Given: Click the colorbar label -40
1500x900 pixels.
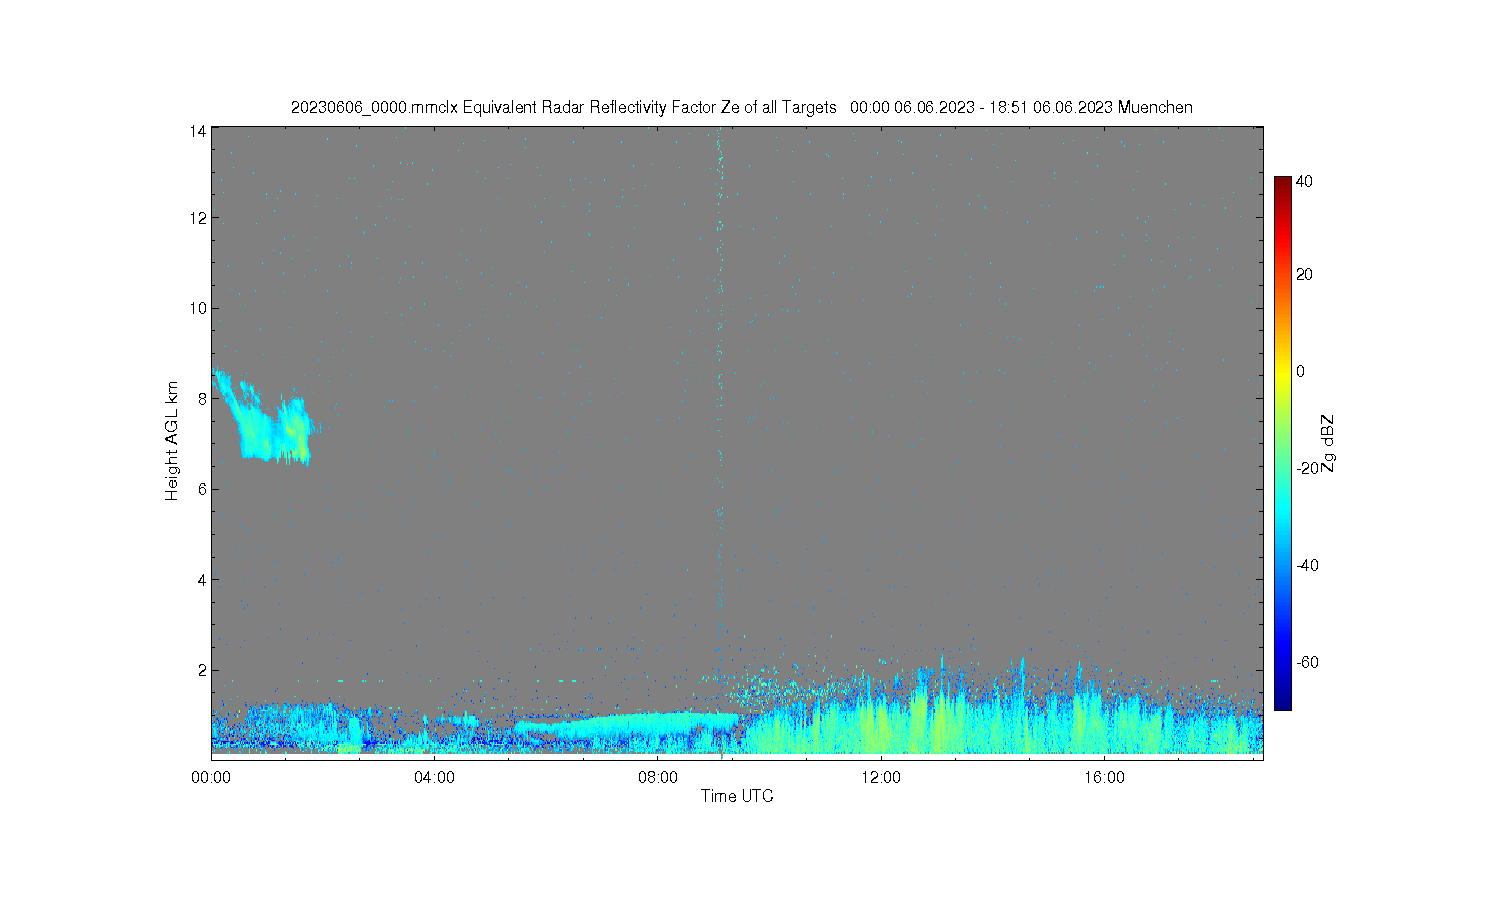Looking at the screenshot, I should click(1307, 565).
